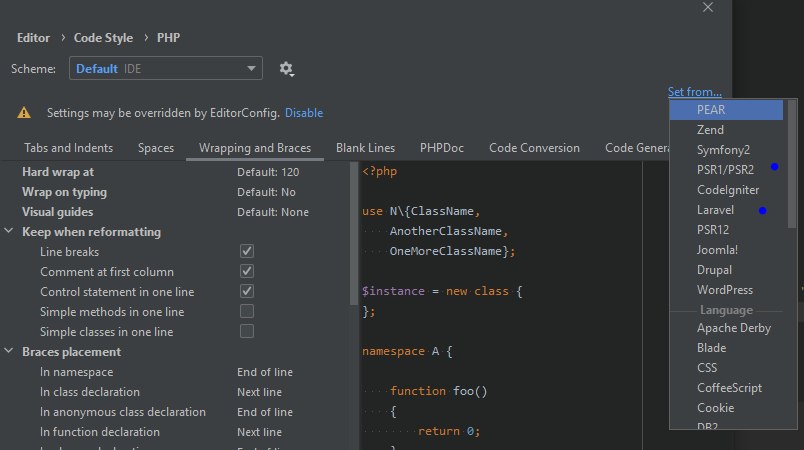Select PEAR from the Set from list
This screenshot has height=450, width=804.
click(711, 110)
